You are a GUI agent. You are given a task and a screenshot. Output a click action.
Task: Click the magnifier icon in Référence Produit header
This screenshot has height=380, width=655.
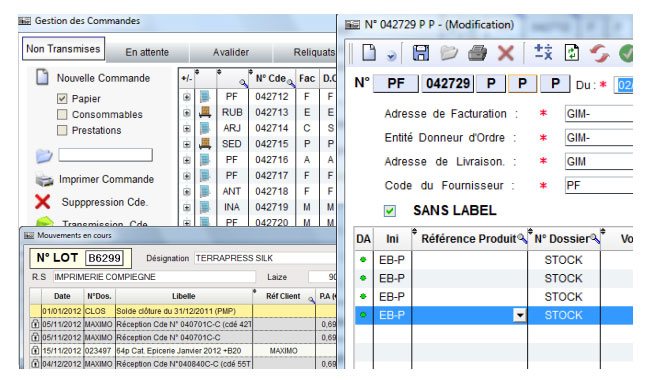coord(522,238)
